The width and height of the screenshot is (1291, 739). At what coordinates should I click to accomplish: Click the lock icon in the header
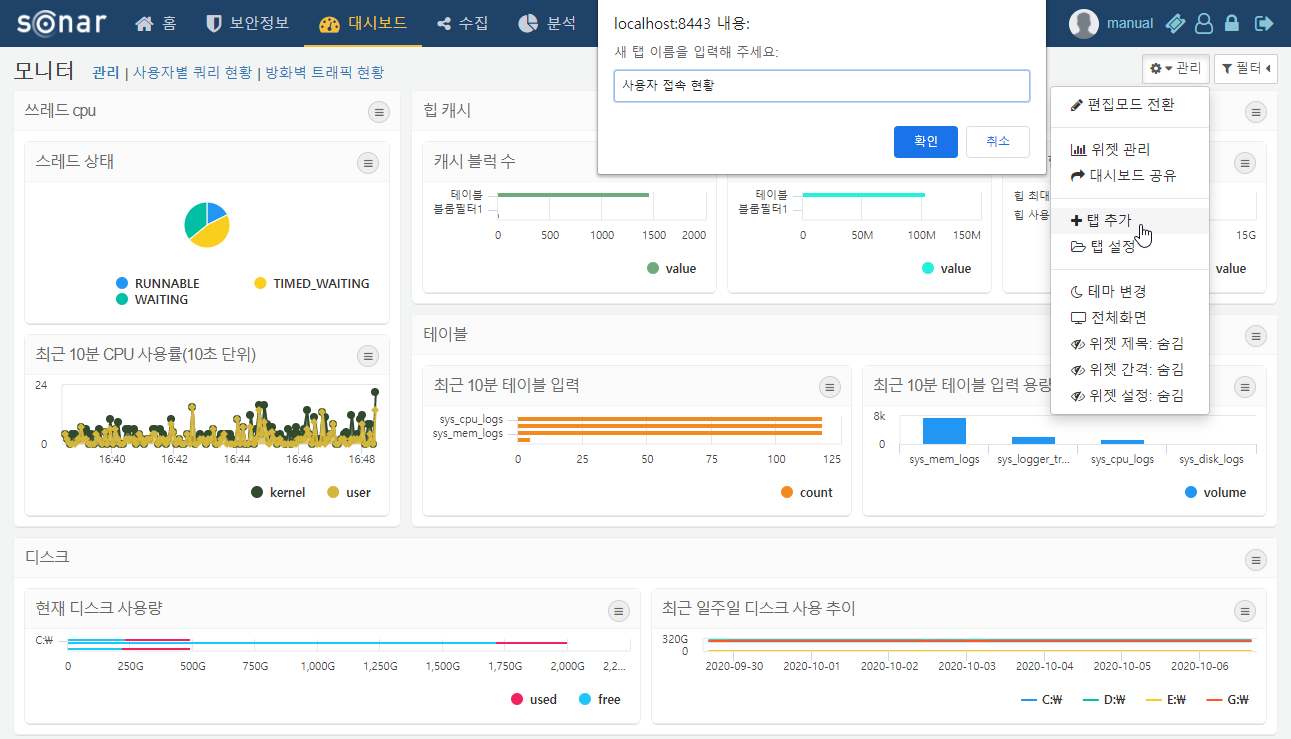click(1232, 23)
